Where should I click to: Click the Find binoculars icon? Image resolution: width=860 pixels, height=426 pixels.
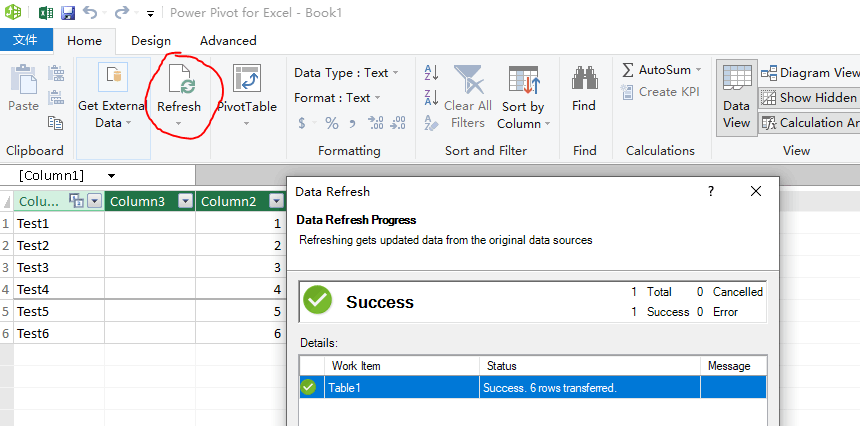pos(584,78)
